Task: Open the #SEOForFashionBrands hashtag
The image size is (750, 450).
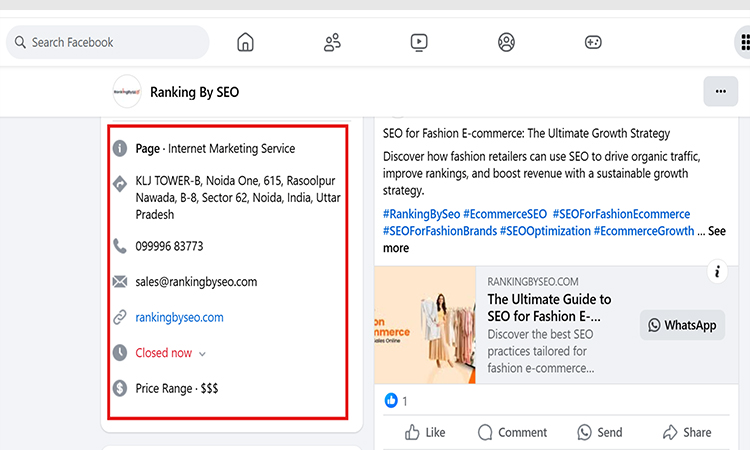Action: pos(440,231)
